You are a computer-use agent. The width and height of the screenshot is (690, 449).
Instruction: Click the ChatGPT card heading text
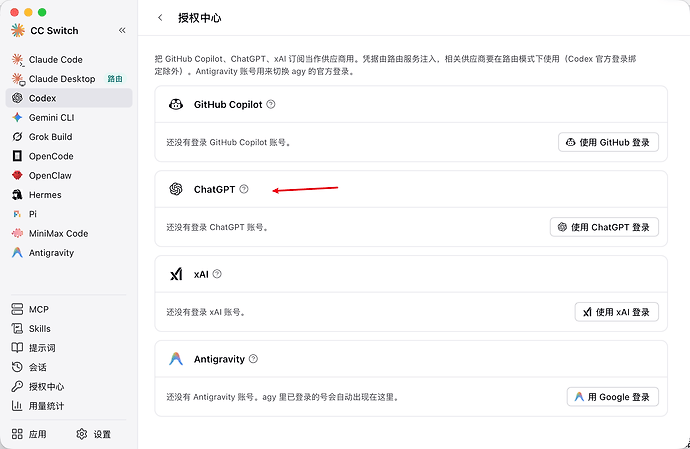click(x=214, y=189)
